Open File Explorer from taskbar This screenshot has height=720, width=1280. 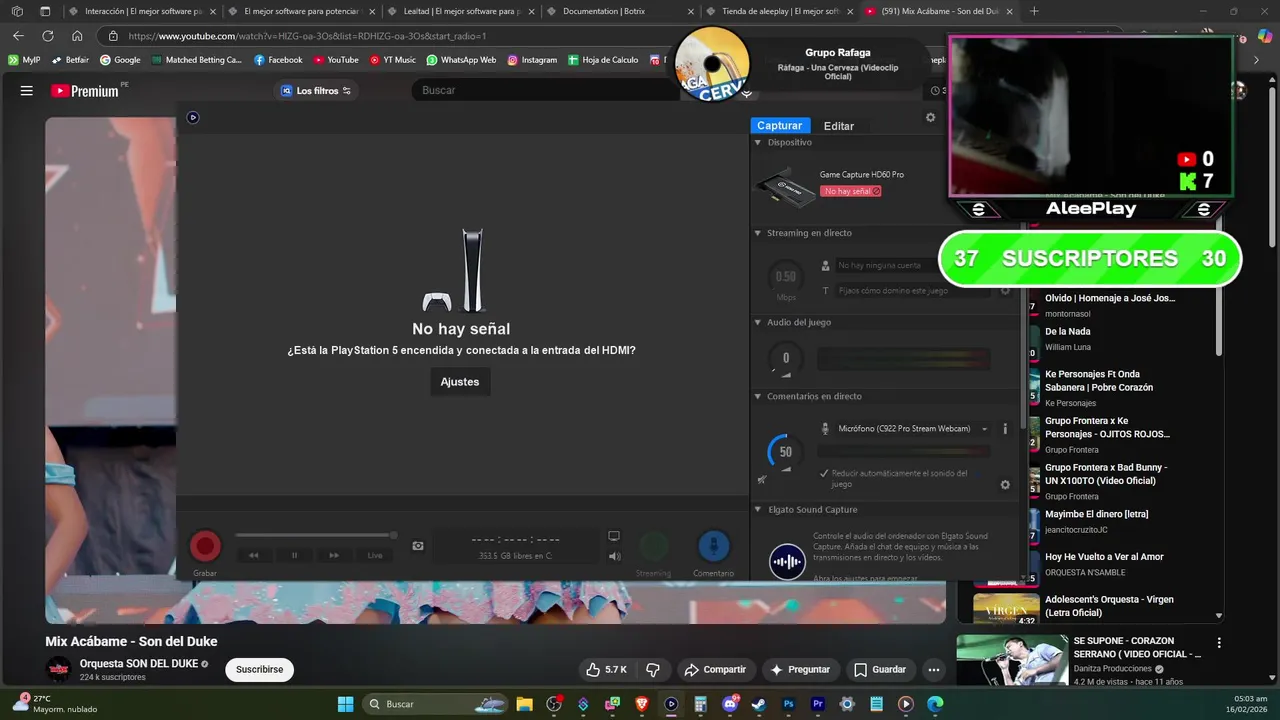click(x=524, y=704)
